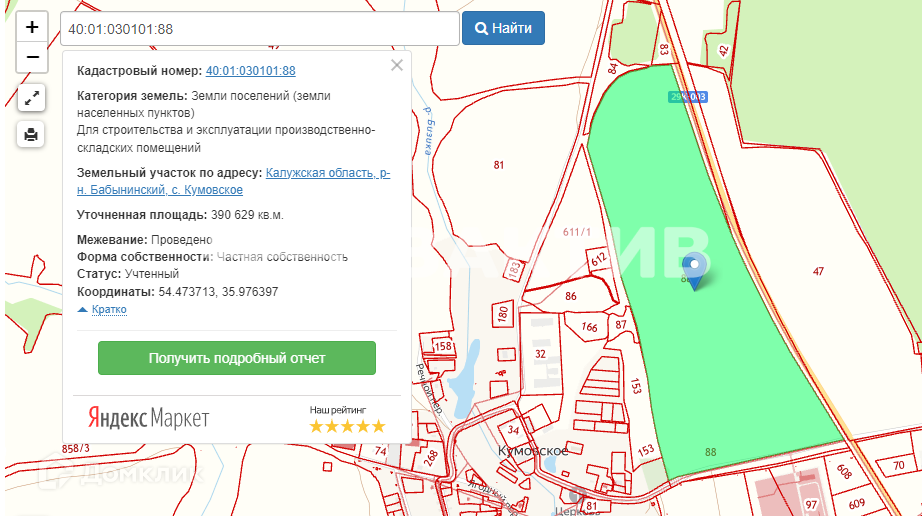Open the Калужская область address link
922x516 pixels.
coord(327,173)
